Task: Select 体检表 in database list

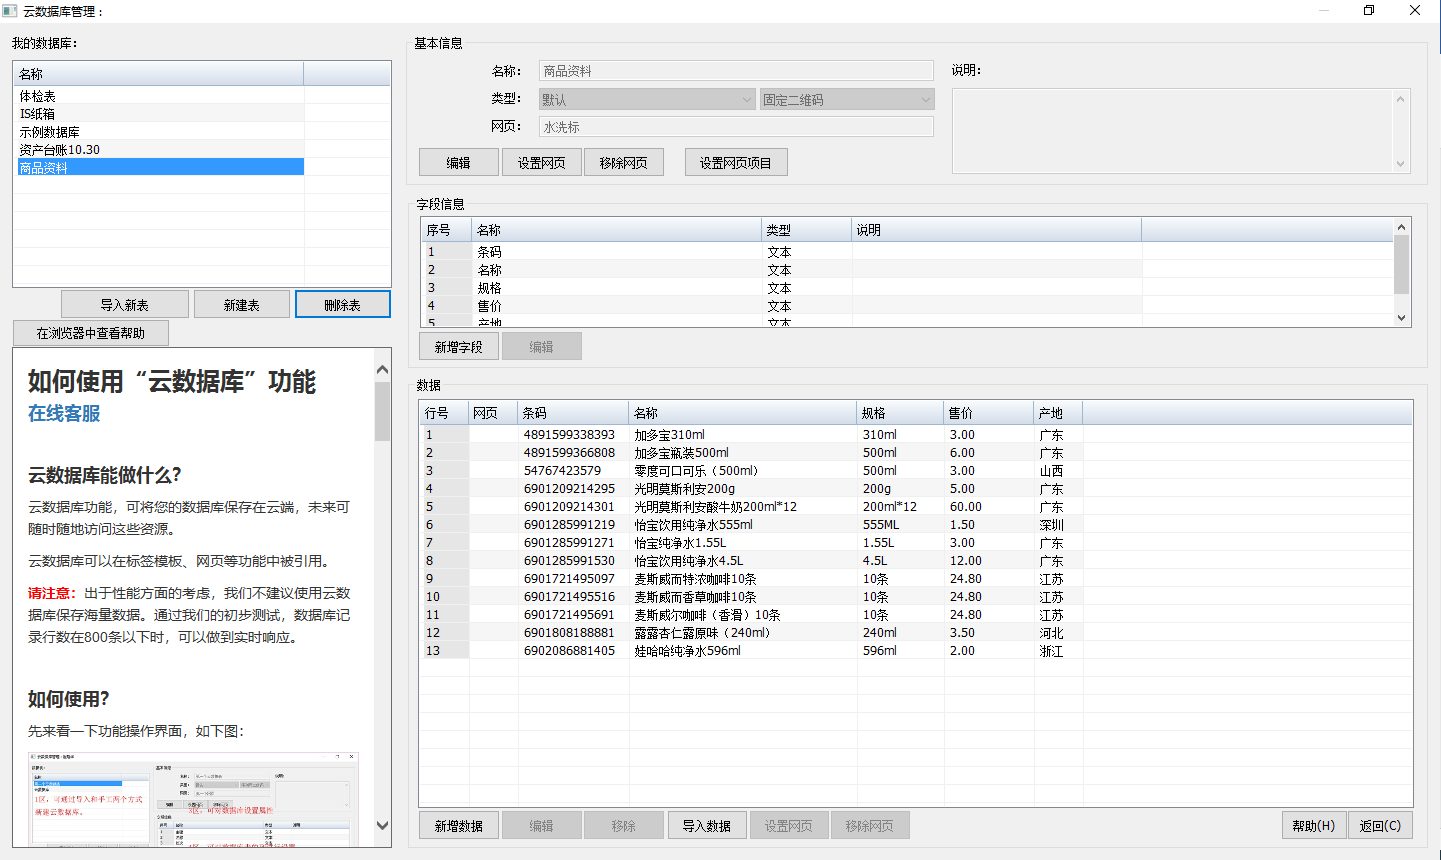Action: coord(38,96)
